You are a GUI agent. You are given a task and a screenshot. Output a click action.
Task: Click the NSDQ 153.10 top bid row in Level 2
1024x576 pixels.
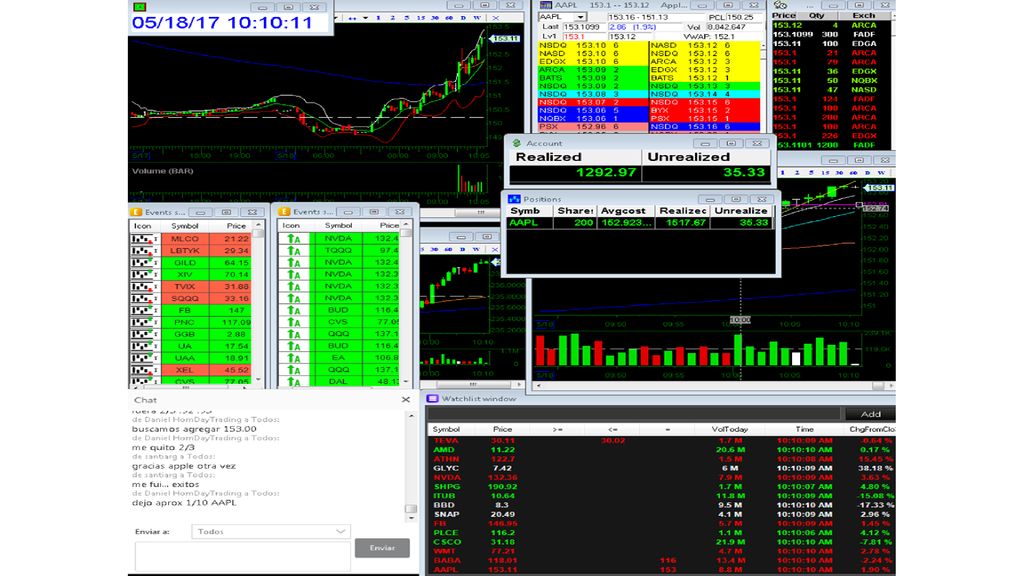click(x=592, y=46)
